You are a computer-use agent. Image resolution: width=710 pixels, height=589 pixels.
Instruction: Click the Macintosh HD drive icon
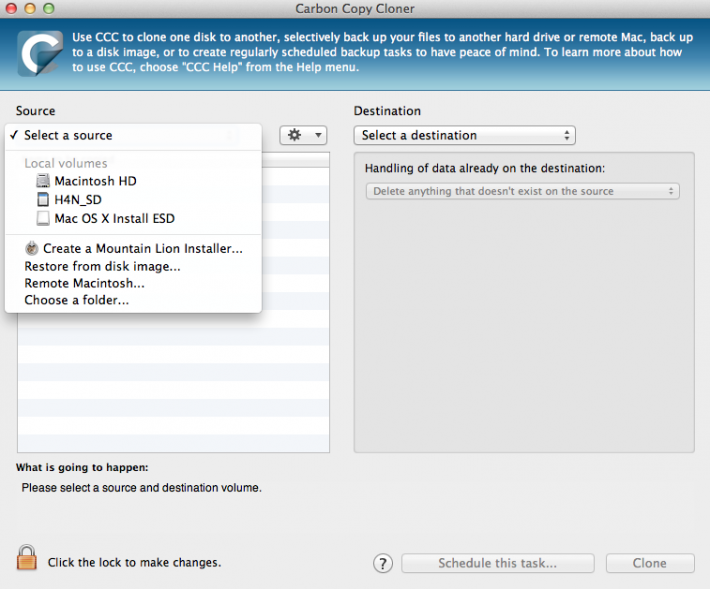(43, 181)
